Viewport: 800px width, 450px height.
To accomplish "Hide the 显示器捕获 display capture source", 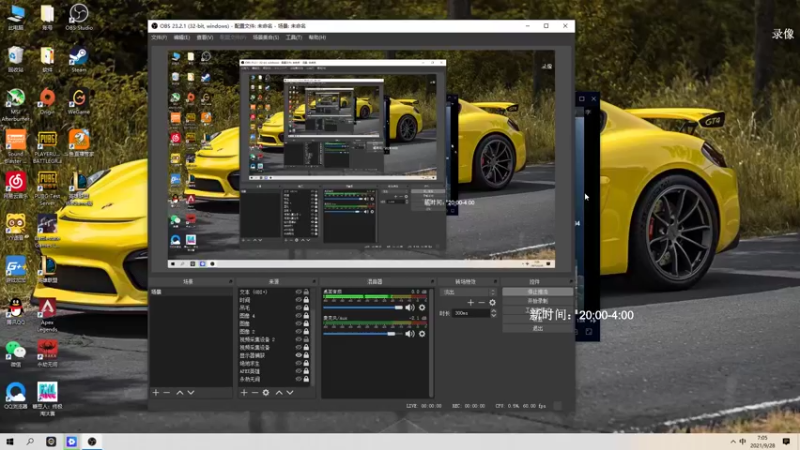I will pyautogui.click(x=298, y=355).
